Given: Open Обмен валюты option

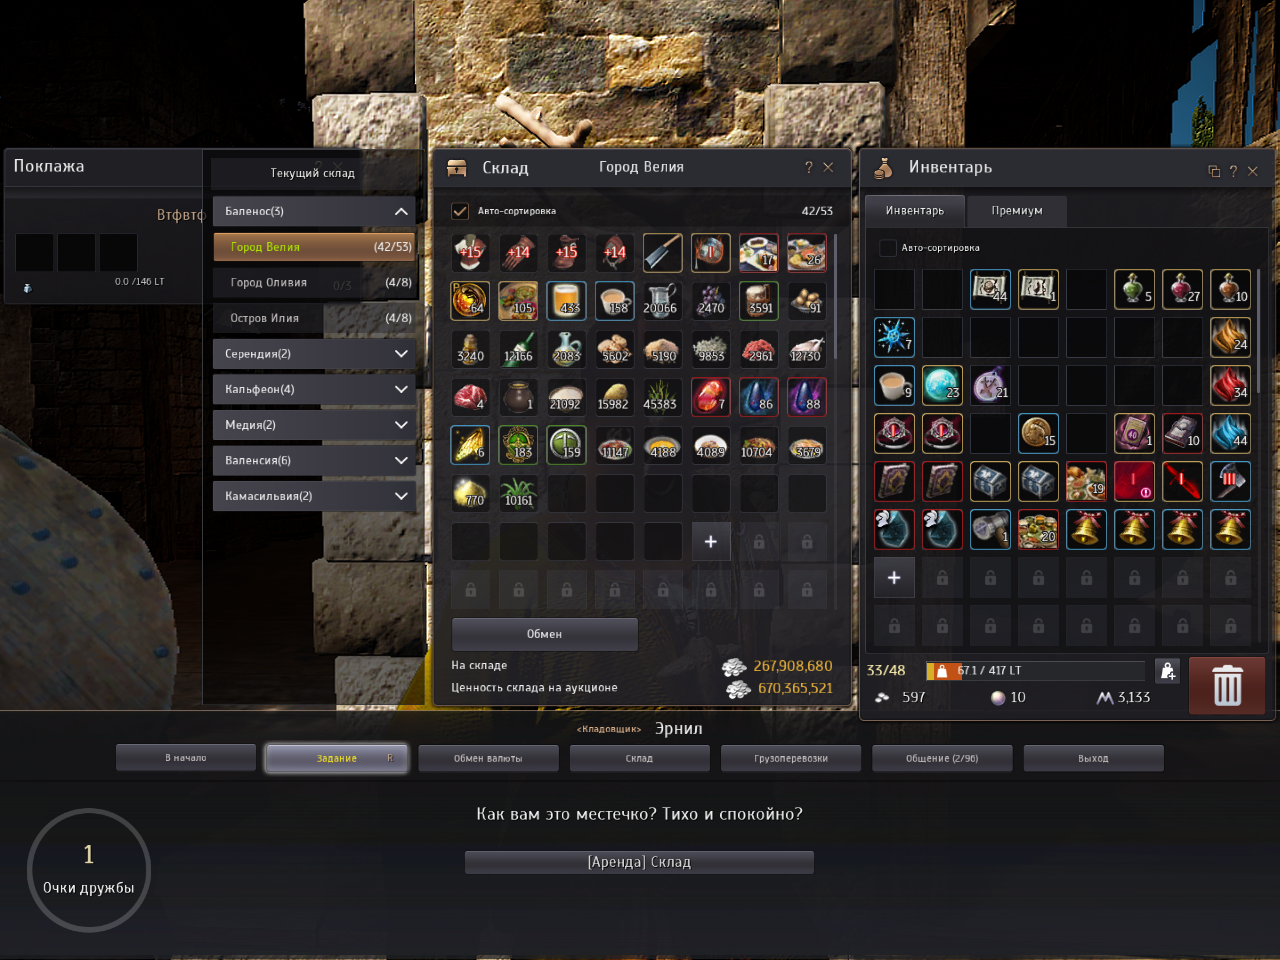Looking at the screenshot, I should click(x=488, y=758).
